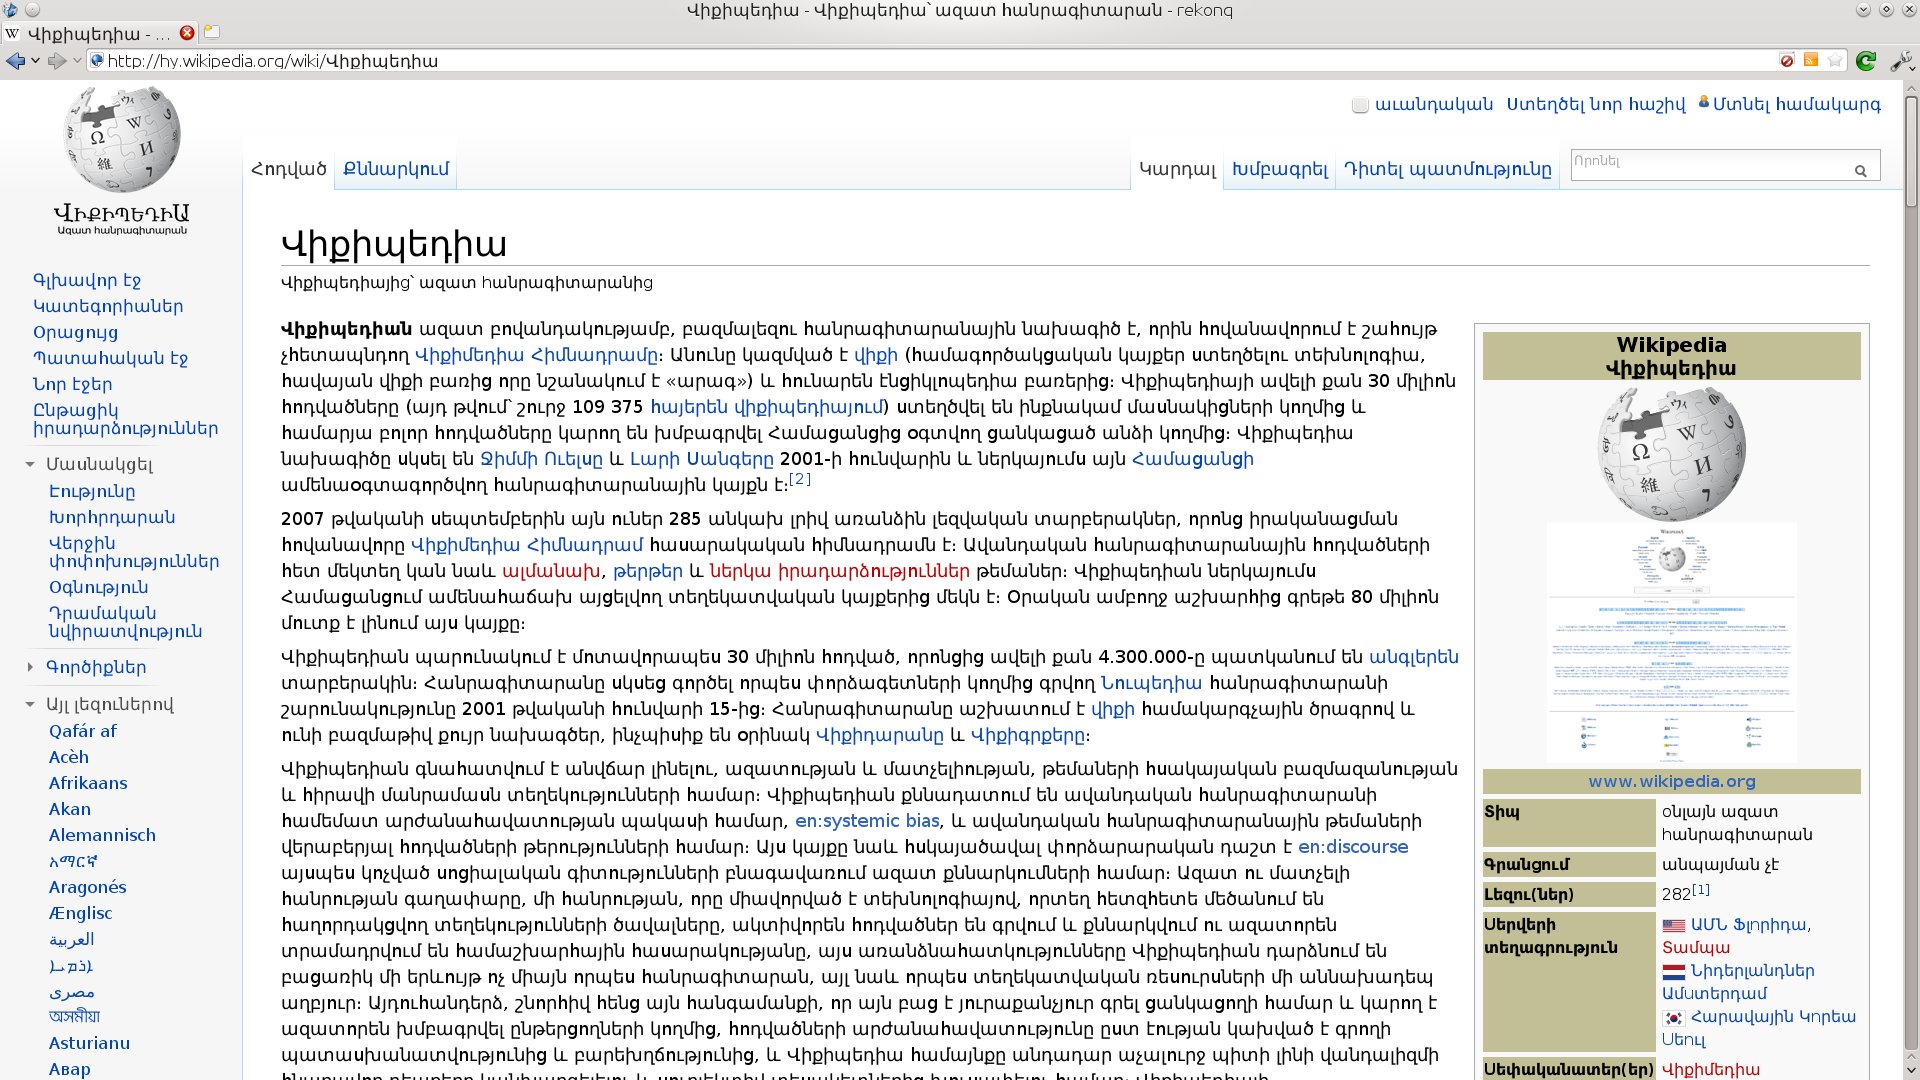This screenshot has width=1920, height=1080.
Task: Click the globe site icon in the URL bar
Action: pyautogui.click(x=97, y=61)
